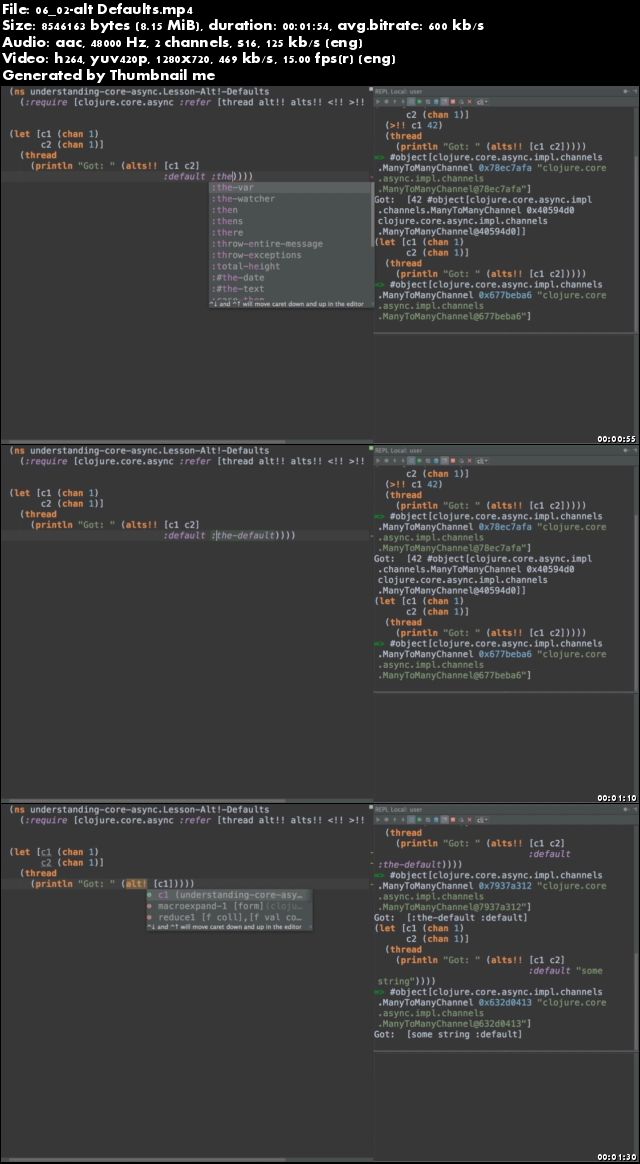This screenshot has height=1164, width=640.
Task: Click the green dot icon beside c1 suggestion
Action: [150, 895]
